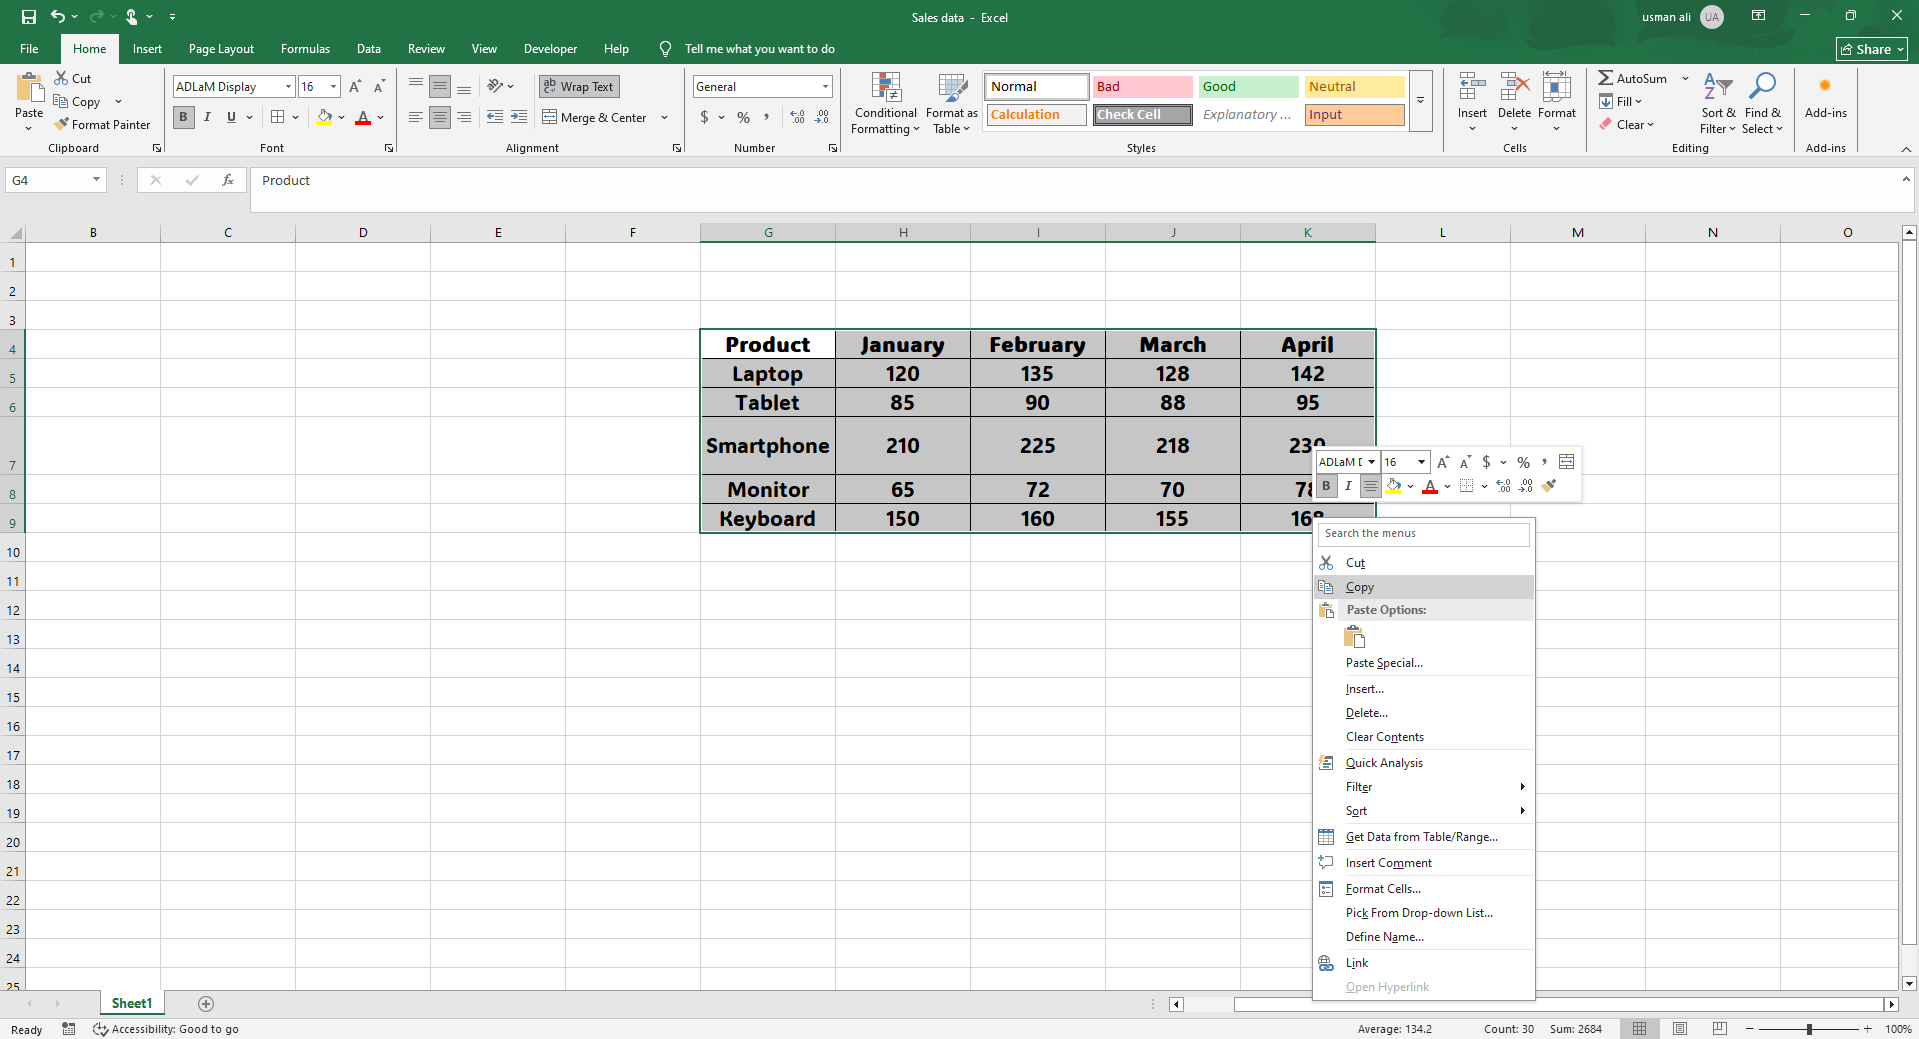Apply ribbon Fill Color bucket
The image size is (1919, 1039).
click(x=324, y=117)
